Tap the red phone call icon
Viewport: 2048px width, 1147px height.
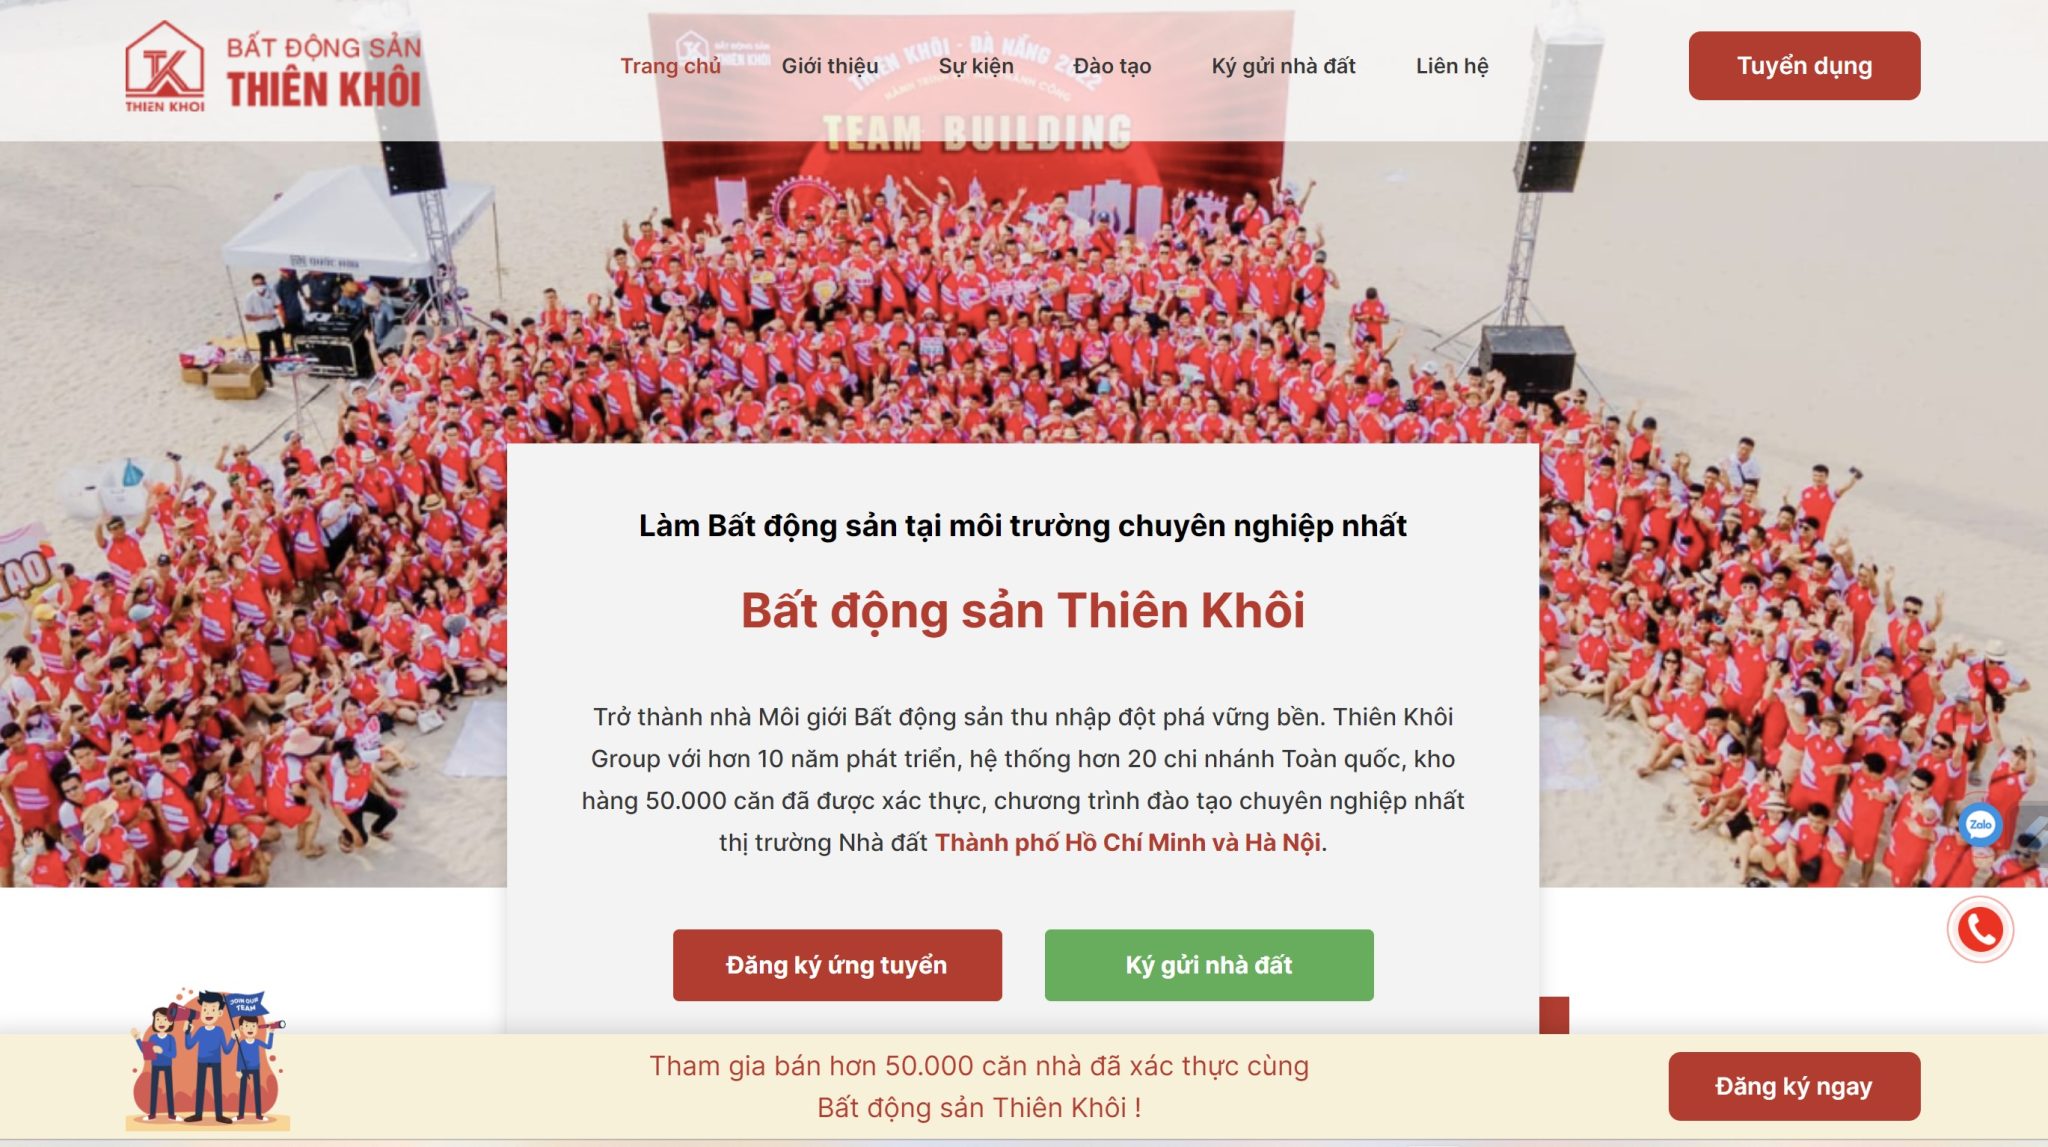coord(1980,930)
